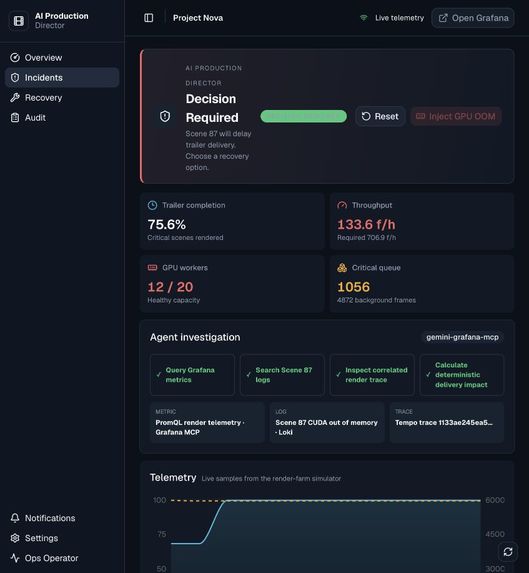Open Notifications from the sidebar
The image size is (529, 573).
pyautogui.click(x=62, y=518)
